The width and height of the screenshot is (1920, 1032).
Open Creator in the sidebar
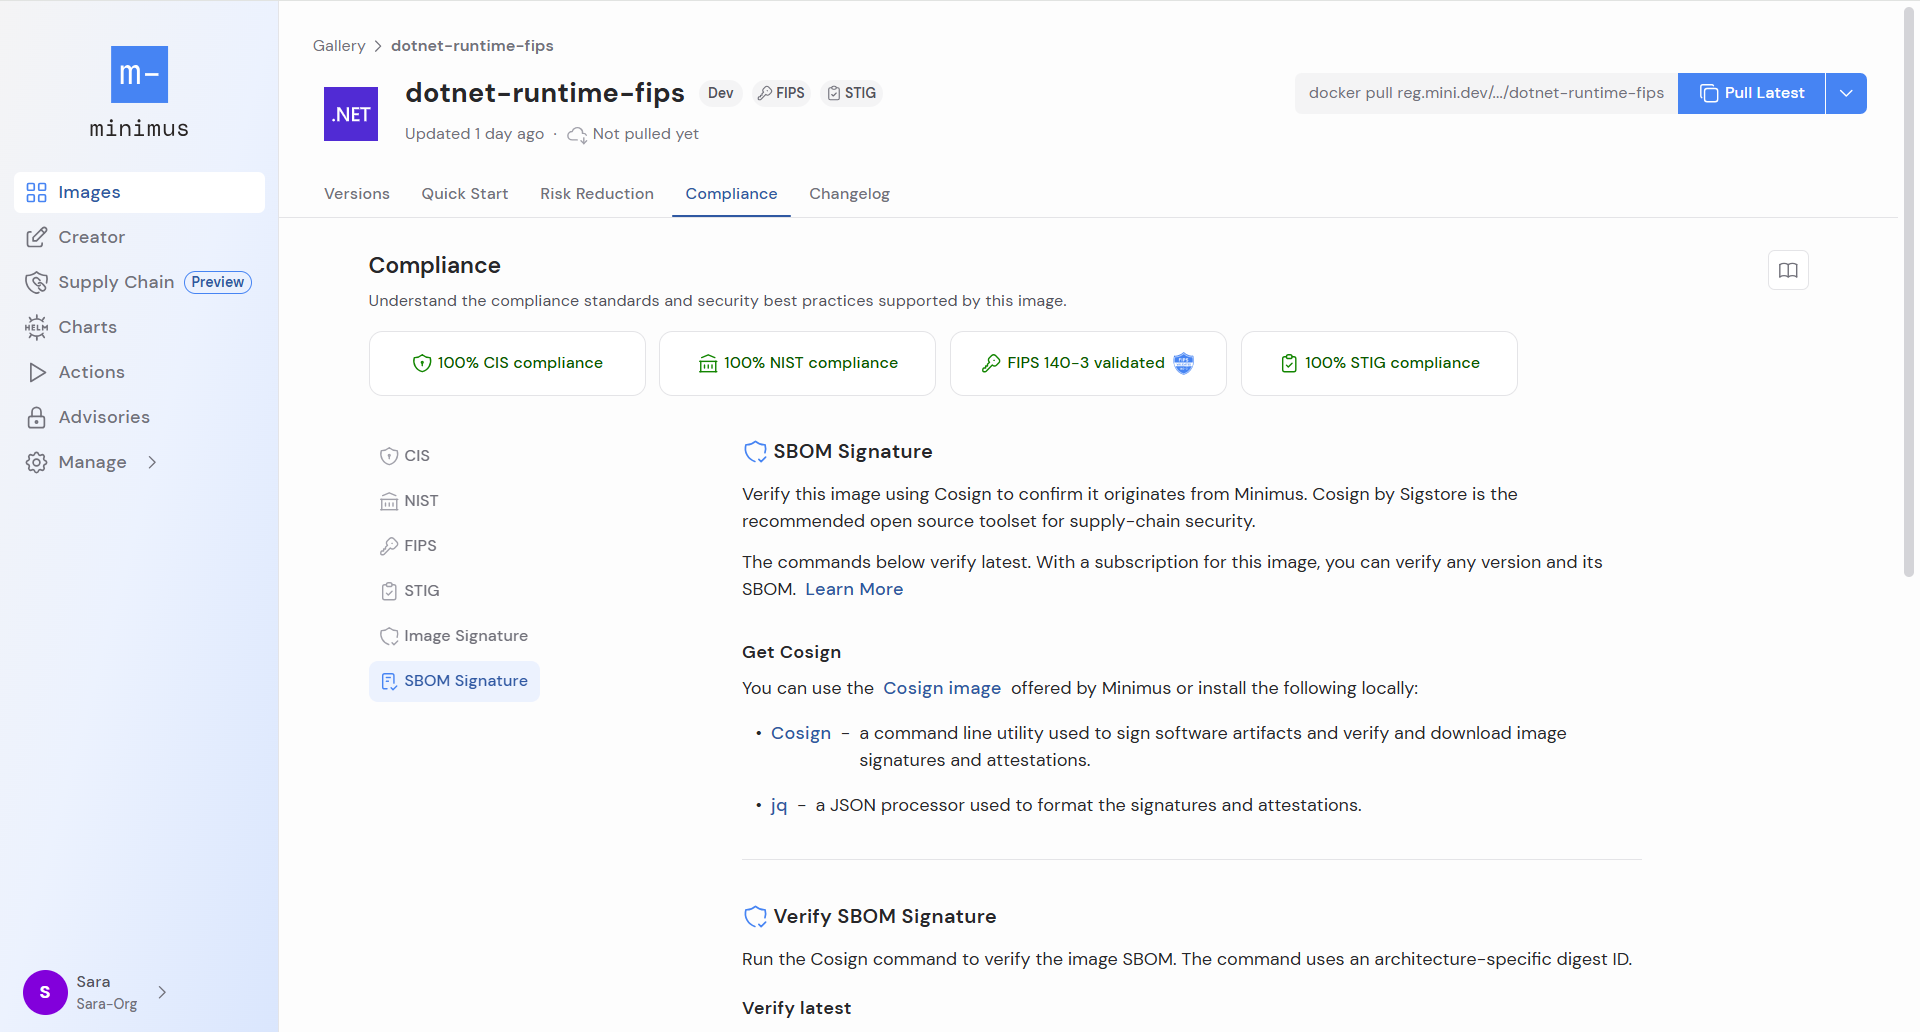pos(91,237)
